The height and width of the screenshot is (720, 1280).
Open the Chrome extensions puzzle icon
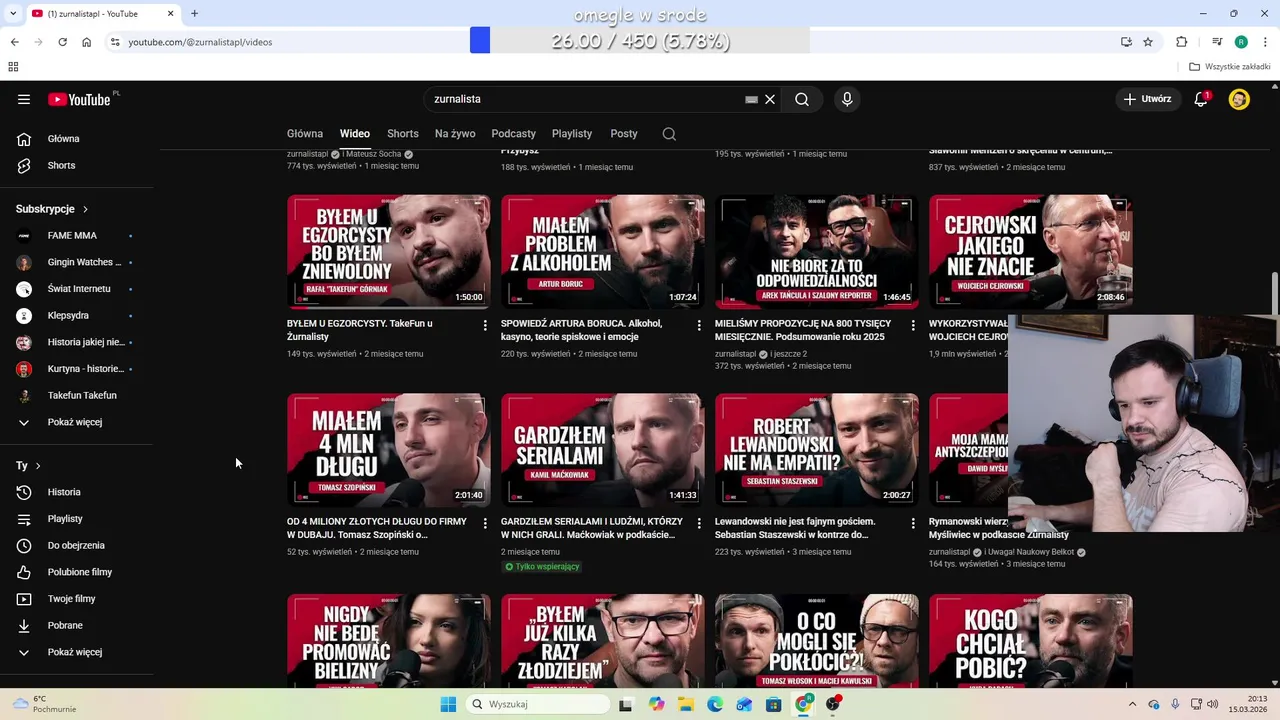click(1182, 42)
